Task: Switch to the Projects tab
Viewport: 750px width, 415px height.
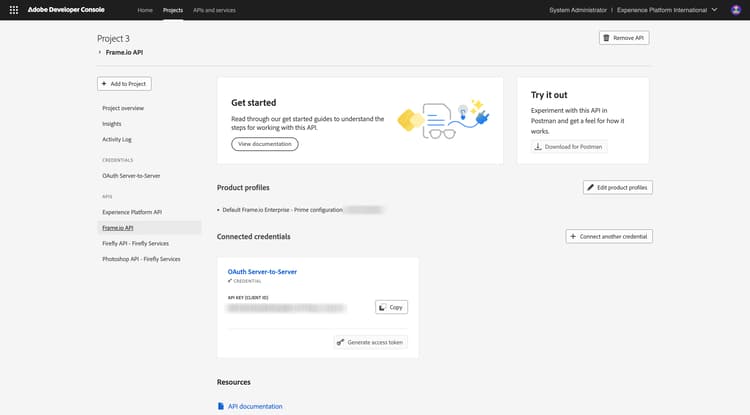Action: pos(173,10)
